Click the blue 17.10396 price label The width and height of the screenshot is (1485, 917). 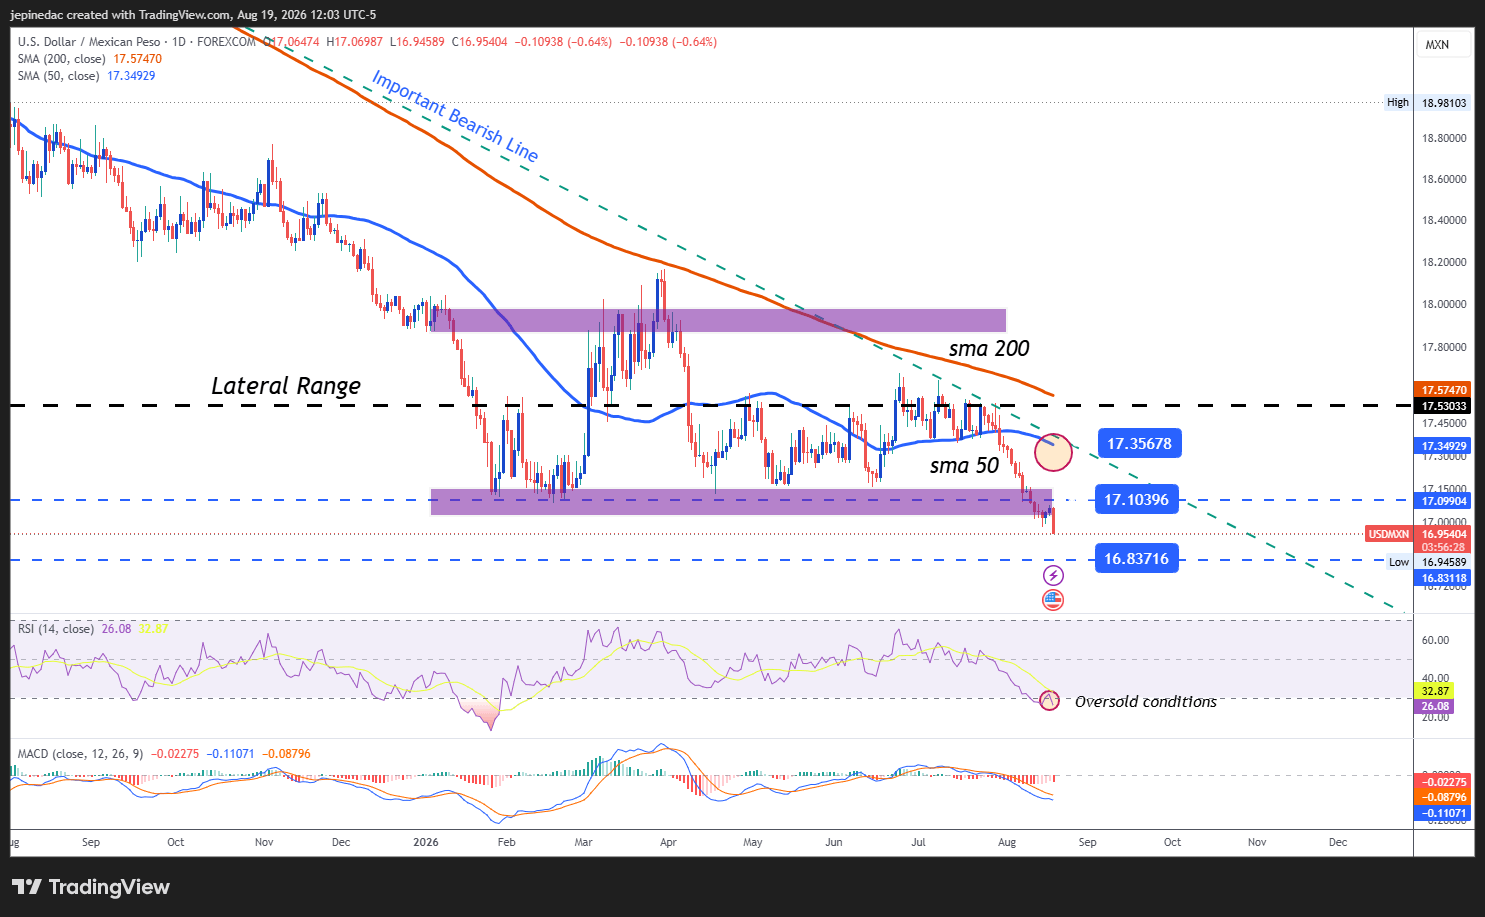coord(1136,500)
